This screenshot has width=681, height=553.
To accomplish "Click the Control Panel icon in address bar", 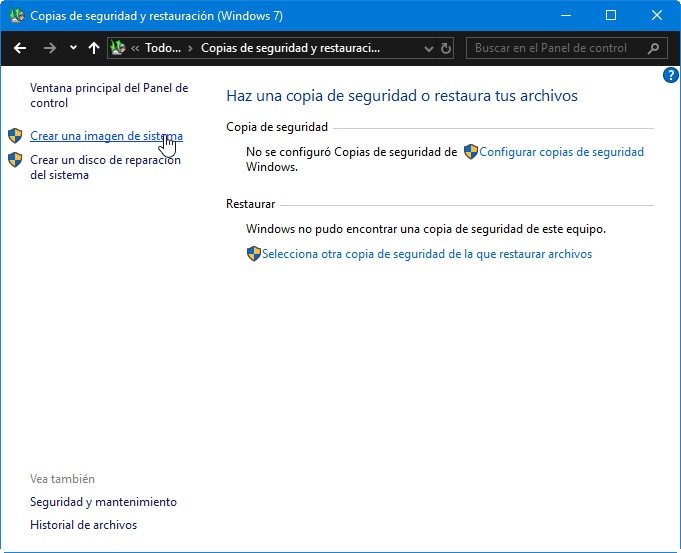I will [118, 48].
